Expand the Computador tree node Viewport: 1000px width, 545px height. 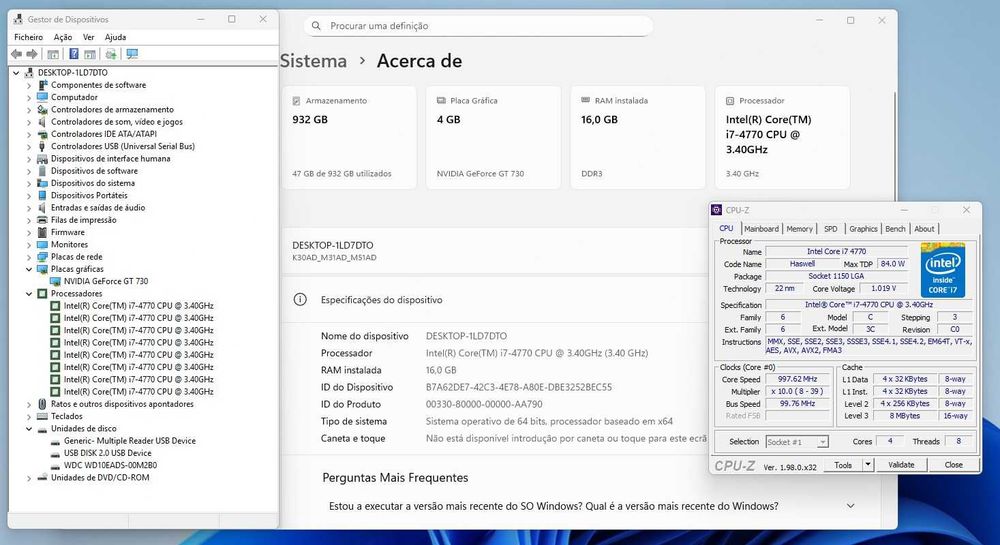tap(29, 98)
